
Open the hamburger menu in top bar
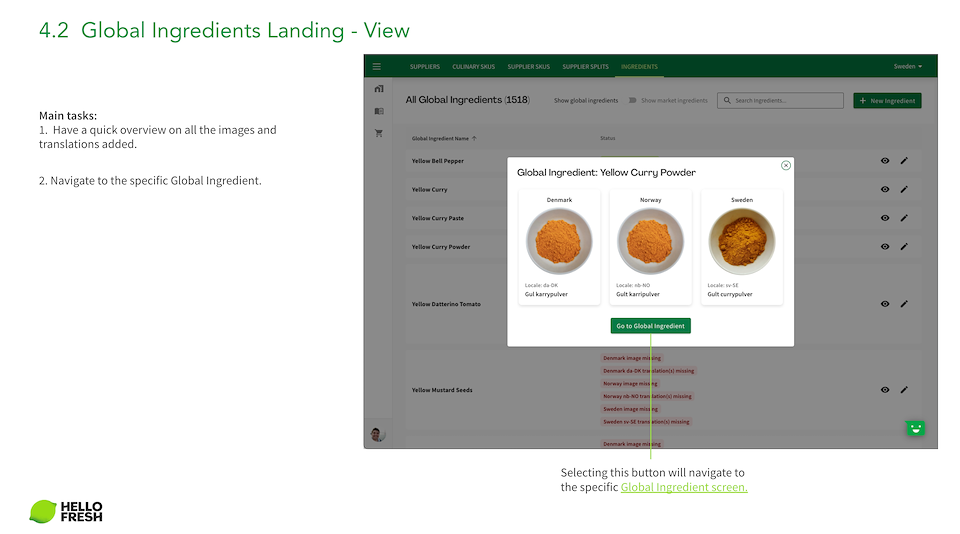click(377, 67)
